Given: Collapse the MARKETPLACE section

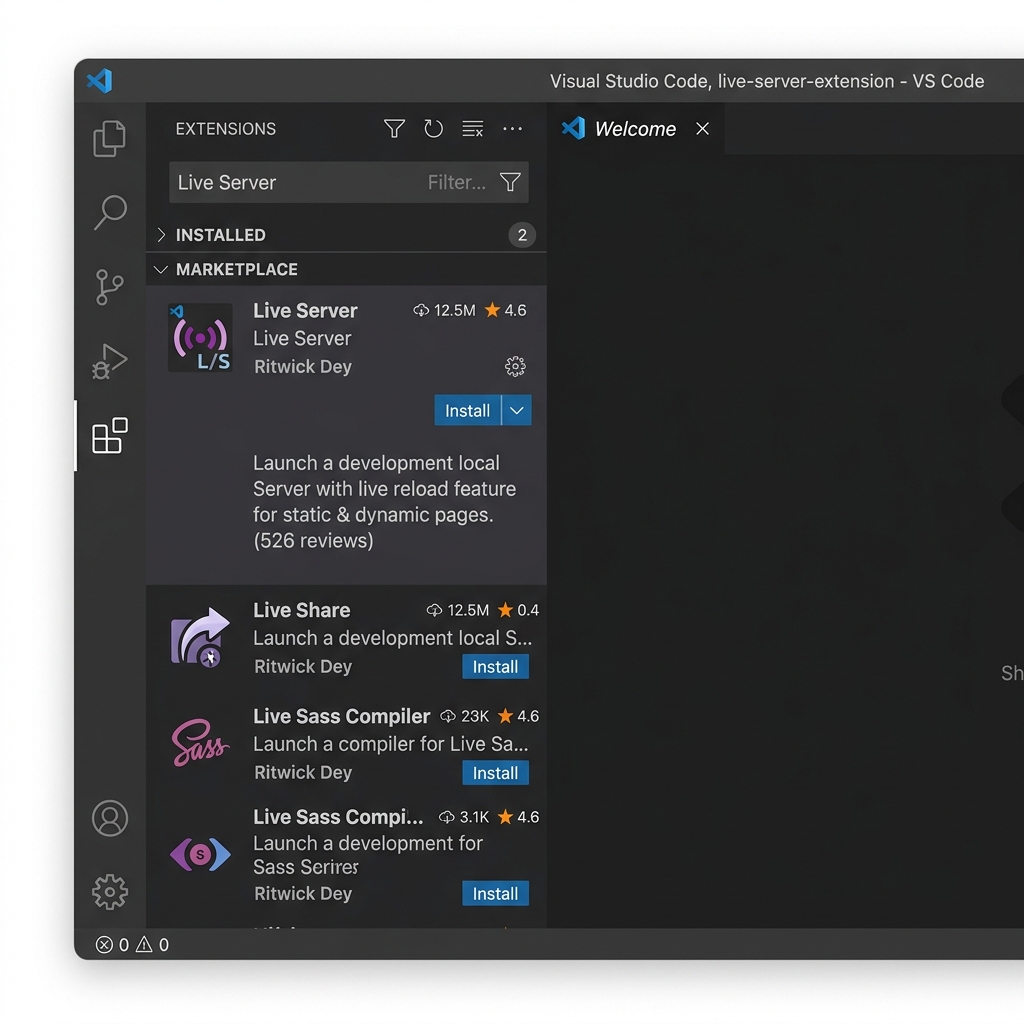Looking at the screenshot, I should [346, 269].
